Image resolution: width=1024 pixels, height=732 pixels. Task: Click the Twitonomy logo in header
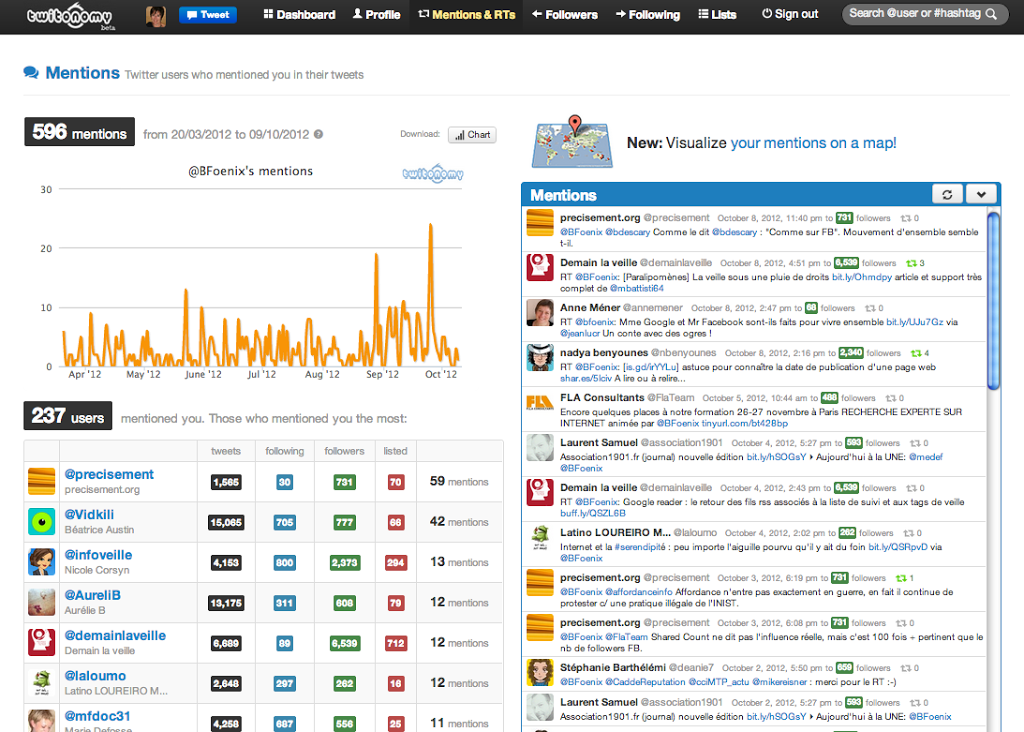coord(70,16)
